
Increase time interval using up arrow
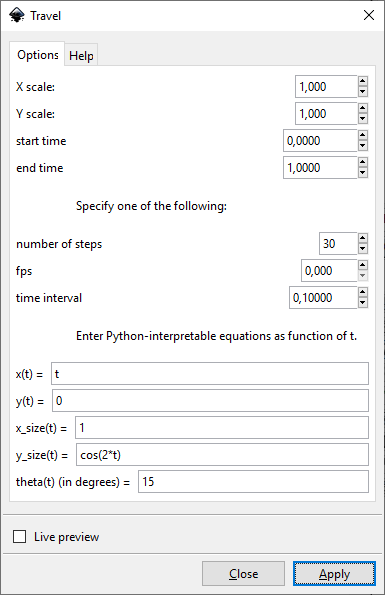tap(363, 292)
